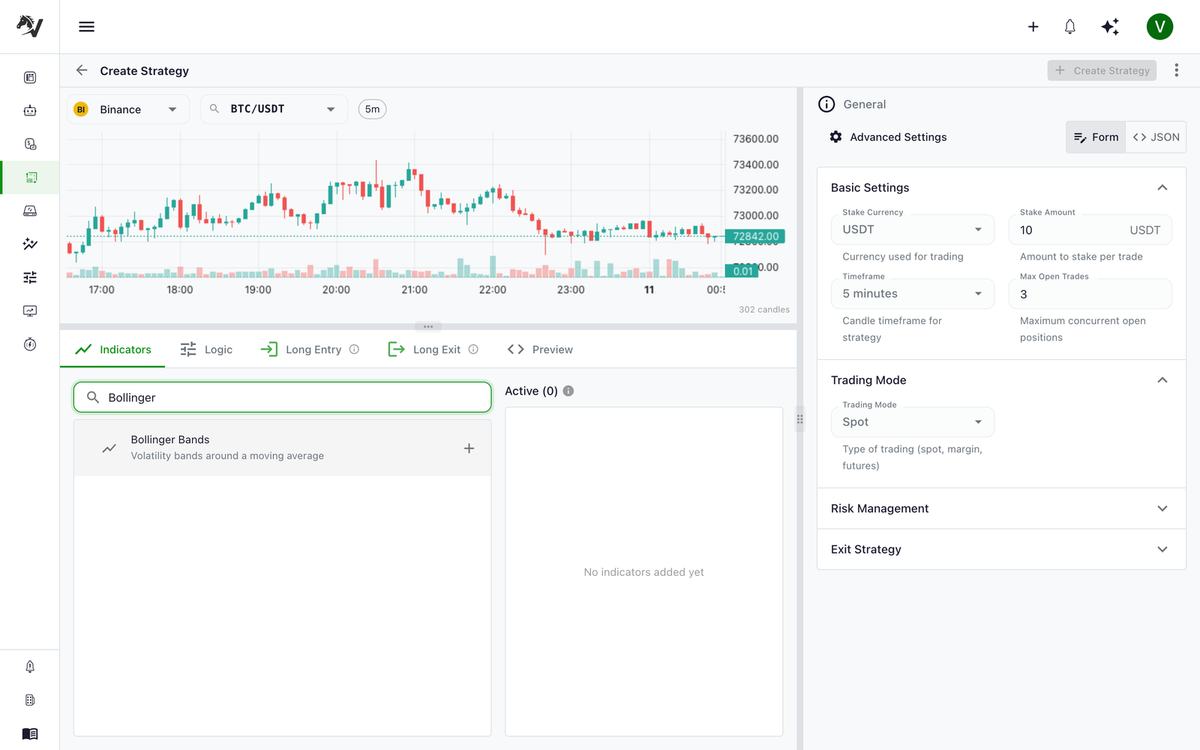Focus the indicator search field containing Bollinger

pyautogui.click(x=283, y=397)
